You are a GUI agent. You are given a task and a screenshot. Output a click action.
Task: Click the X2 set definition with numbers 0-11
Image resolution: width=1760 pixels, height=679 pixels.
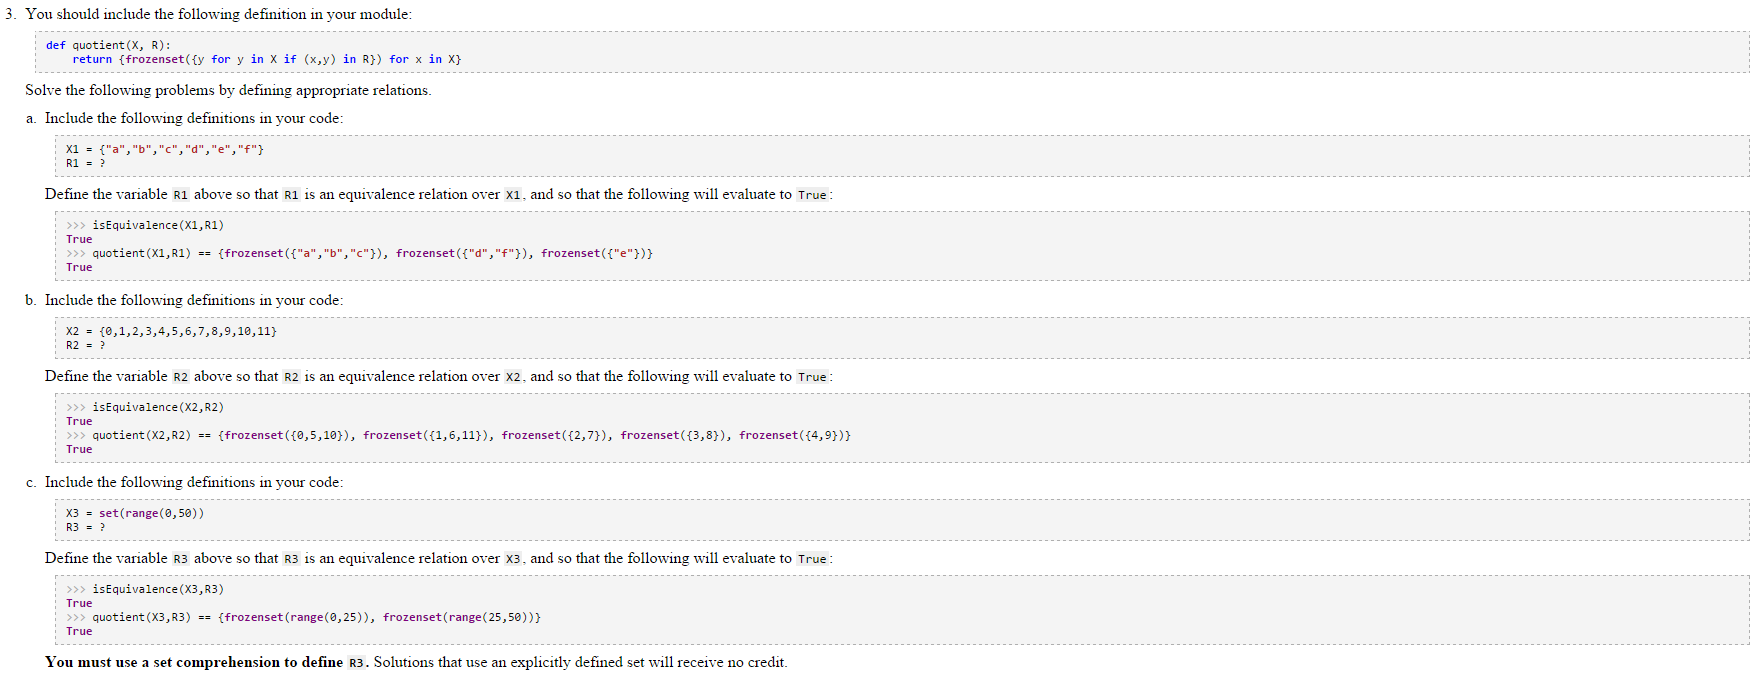(x=171, y=331)
